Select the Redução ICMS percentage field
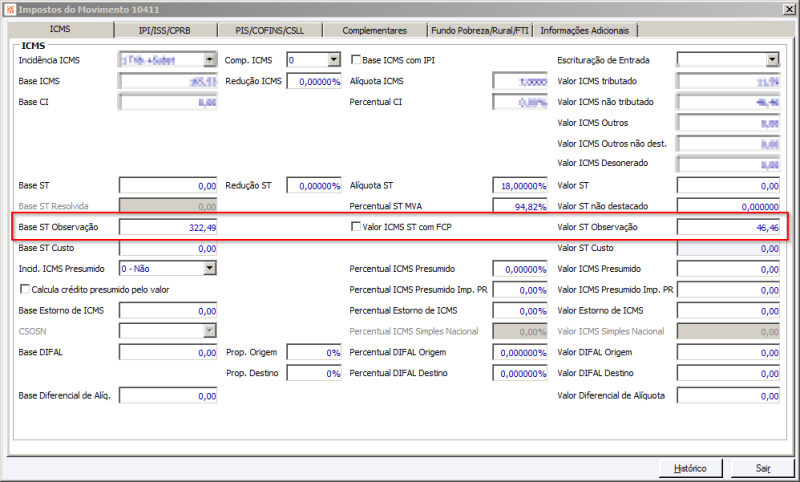The width and height of the screenshot is (800, 482). 314,81
